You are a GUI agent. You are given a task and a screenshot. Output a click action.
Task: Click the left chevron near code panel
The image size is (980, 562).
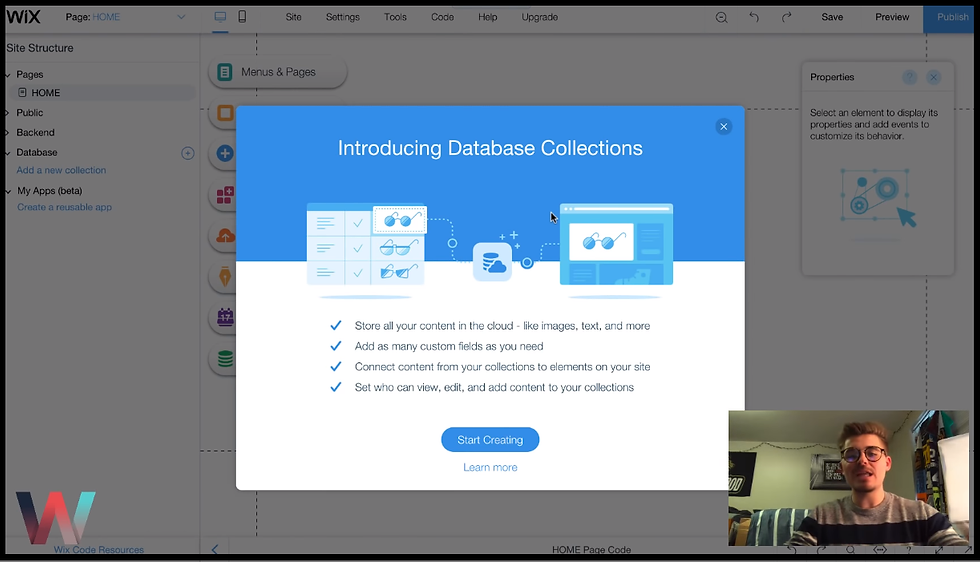point(214,549)
